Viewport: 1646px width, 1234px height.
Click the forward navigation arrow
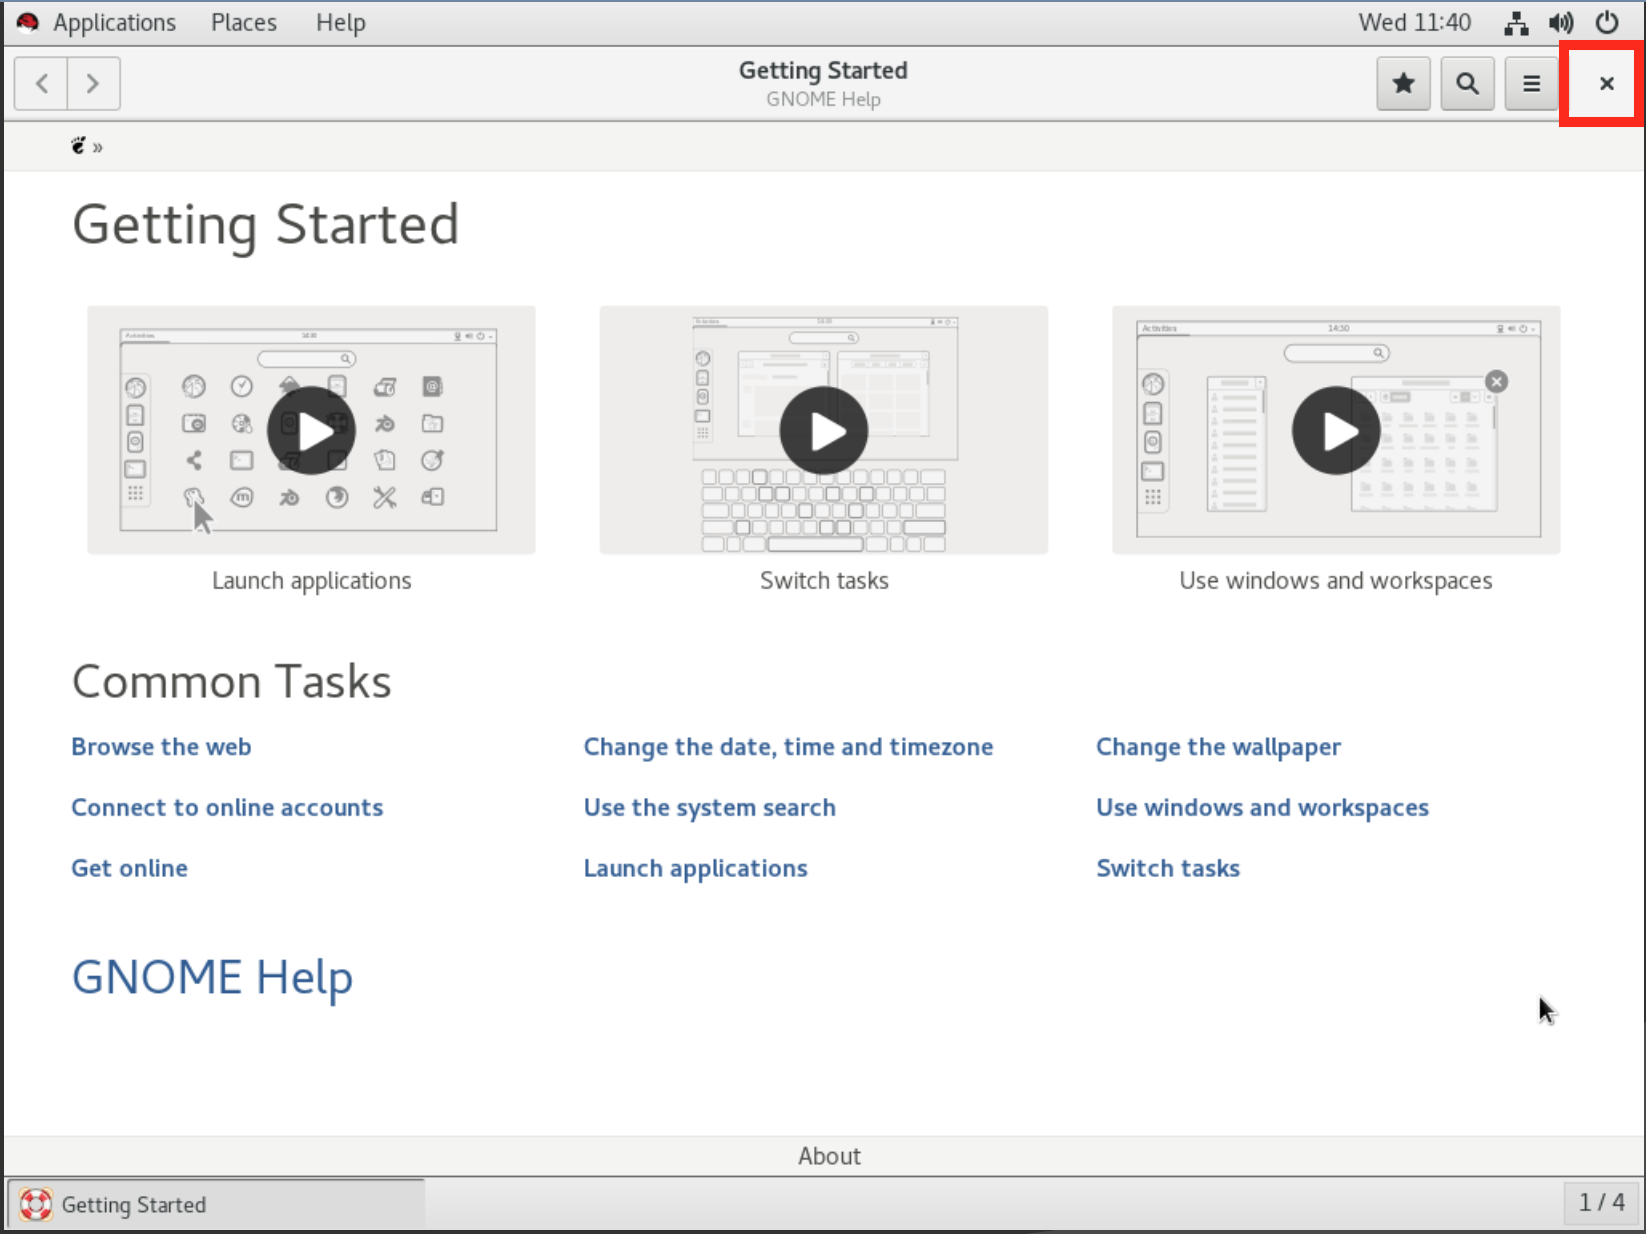[93, 83]
